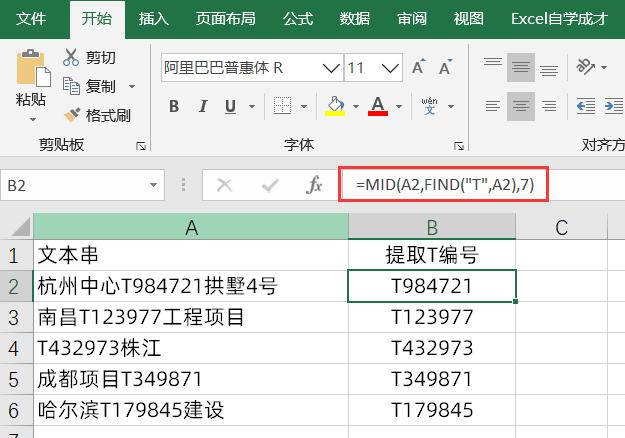The image size is (625, 438).
Task: Click the formula bar with MID formula
Action: click(444, 185)
